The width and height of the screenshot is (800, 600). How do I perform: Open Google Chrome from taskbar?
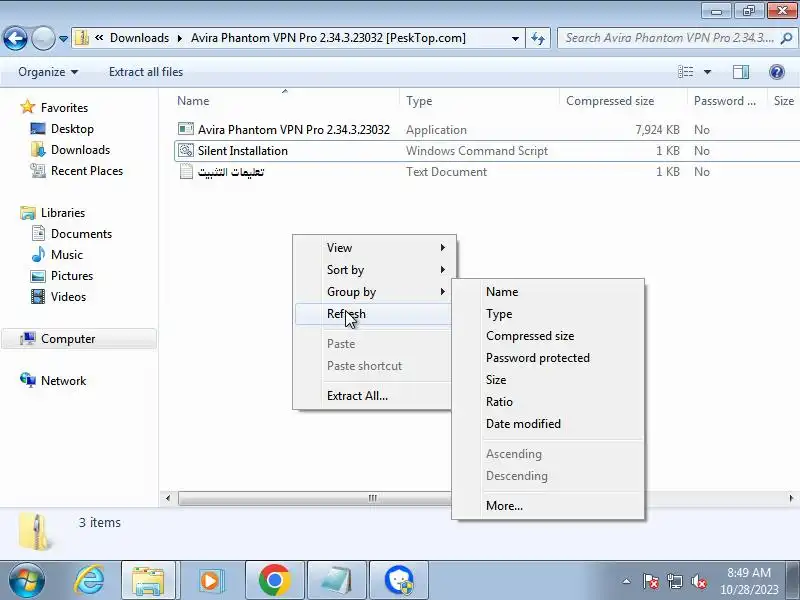click(x=274, y=581)
